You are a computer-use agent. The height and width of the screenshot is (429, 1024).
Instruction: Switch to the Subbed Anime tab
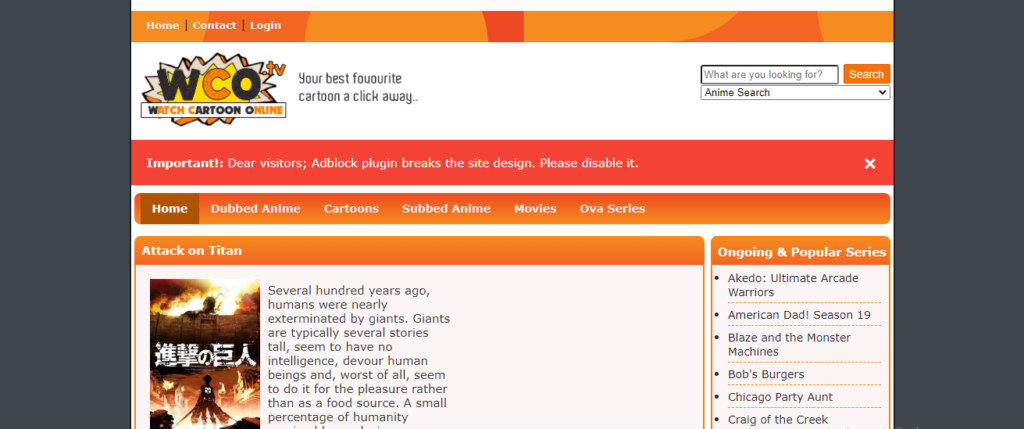point(446,209)
